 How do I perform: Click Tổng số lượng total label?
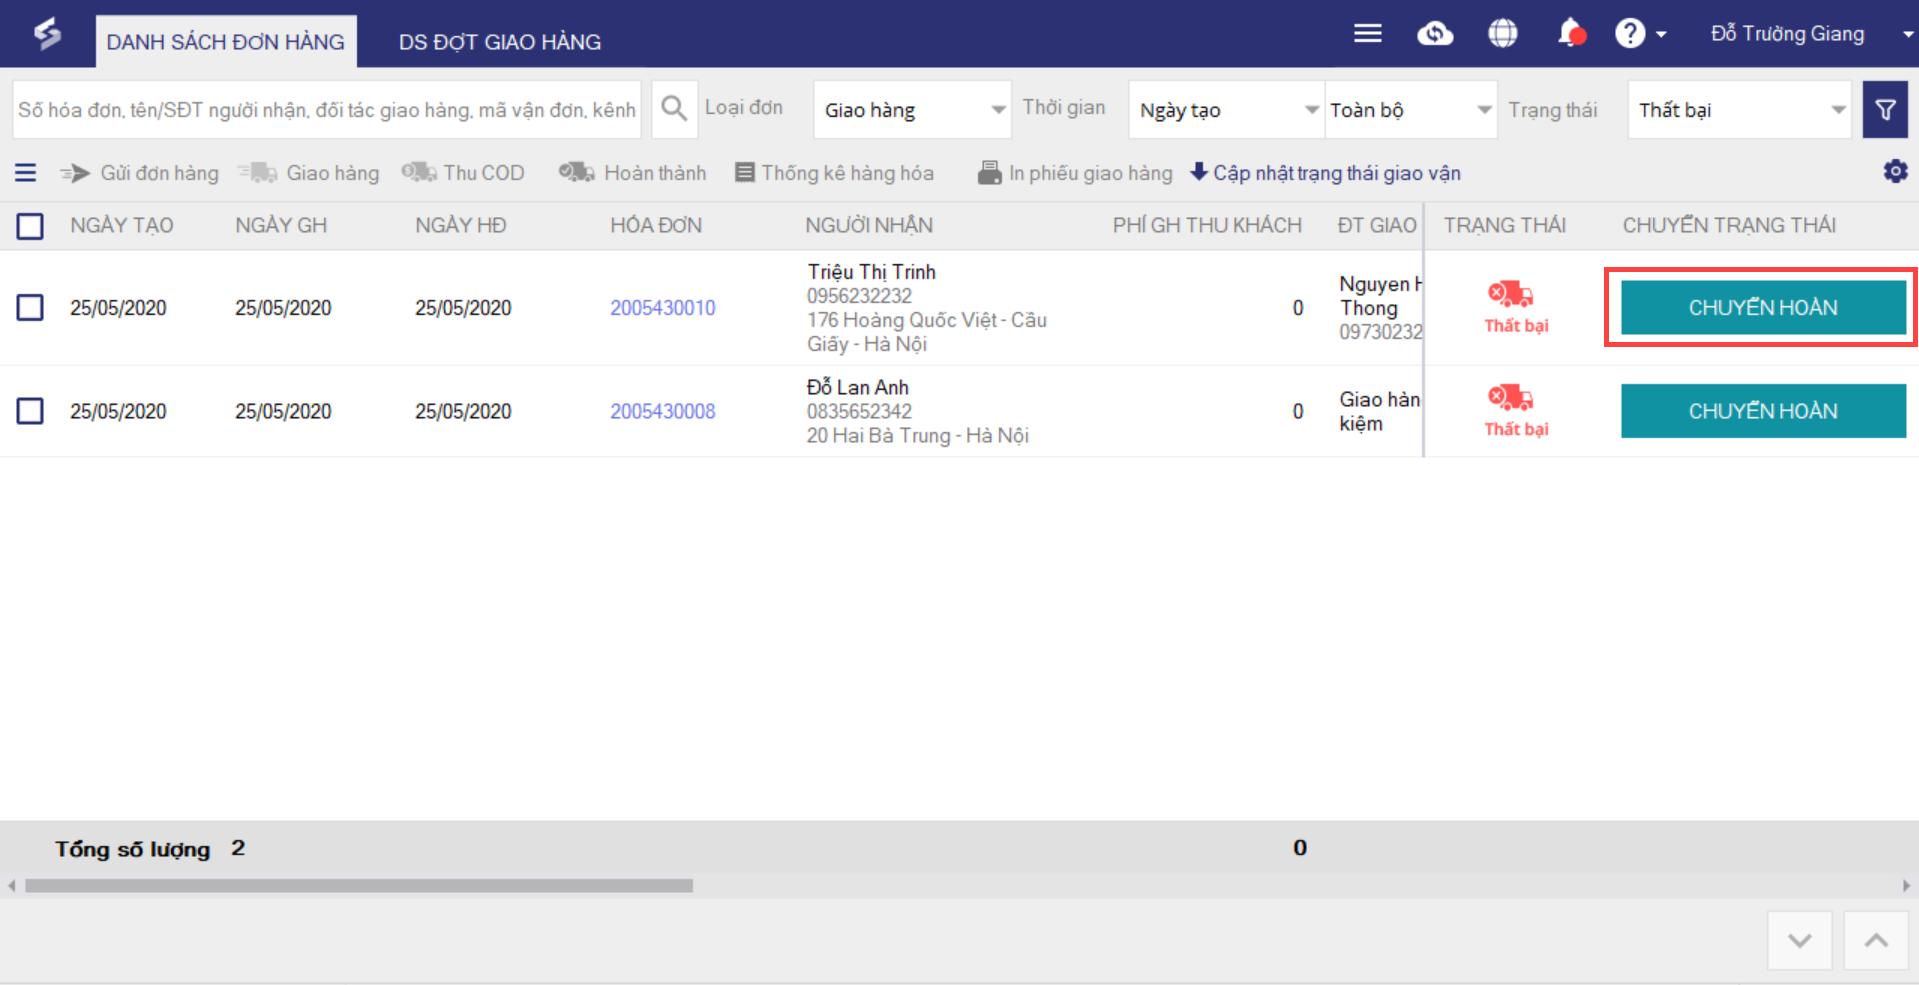coord(133,849)
